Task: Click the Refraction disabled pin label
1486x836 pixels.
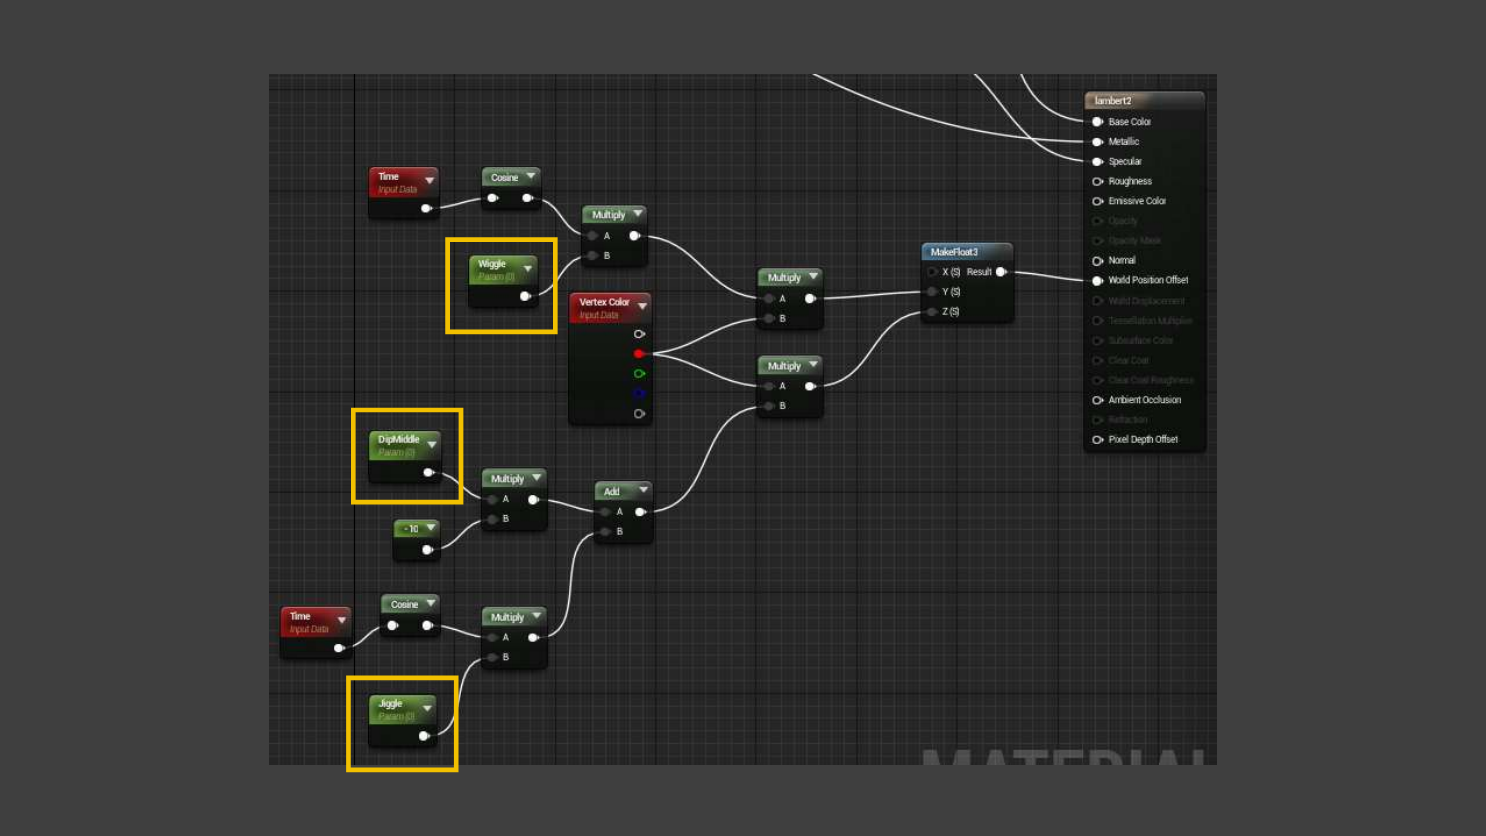Action: (1128, 420)
